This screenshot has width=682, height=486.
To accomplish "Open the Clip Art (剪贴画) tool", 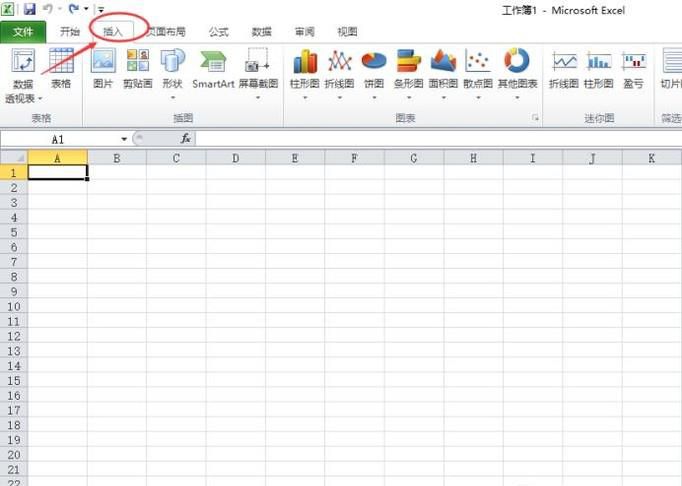I will coord(137,63).
